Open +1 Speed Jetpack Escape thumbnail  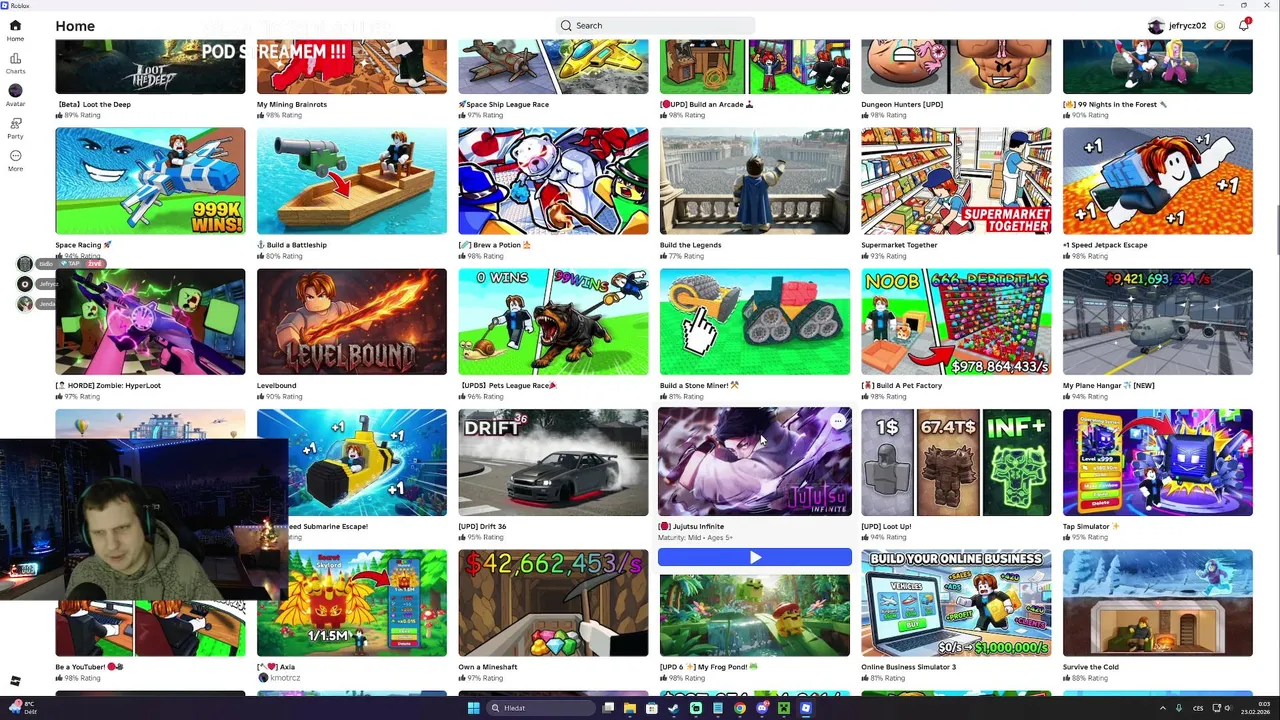click(x=1158, y=181)
